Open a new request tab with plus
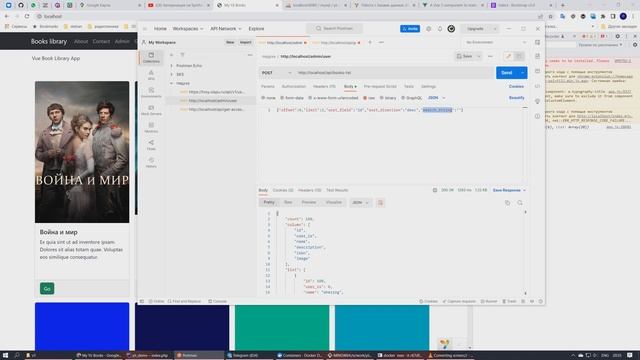This screenshot has width=640, height=360. 370,42
